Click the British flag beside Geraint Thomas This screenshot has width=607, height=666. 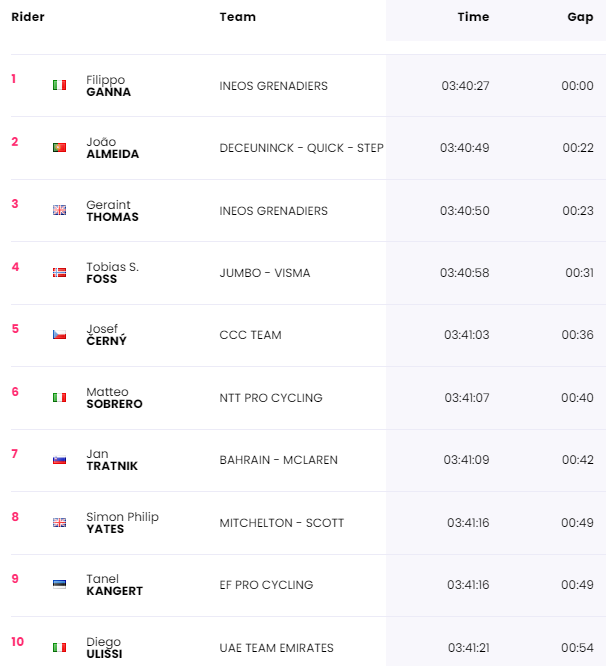(x=59, y=211)
